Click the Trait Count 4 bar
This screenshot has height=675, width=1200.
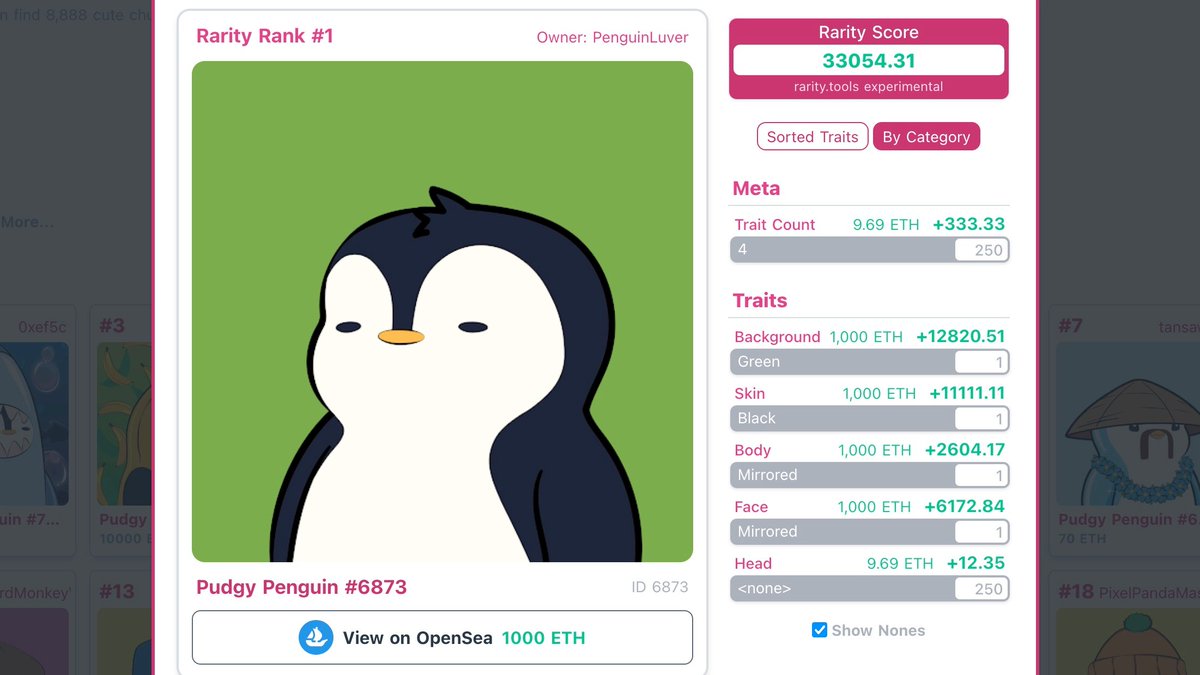(869, 250)
